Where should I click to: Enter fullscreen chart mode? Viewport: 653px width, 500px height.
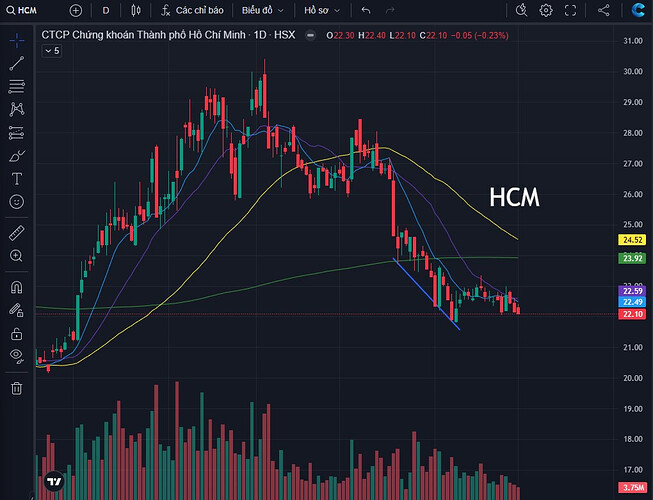point(570,10)
